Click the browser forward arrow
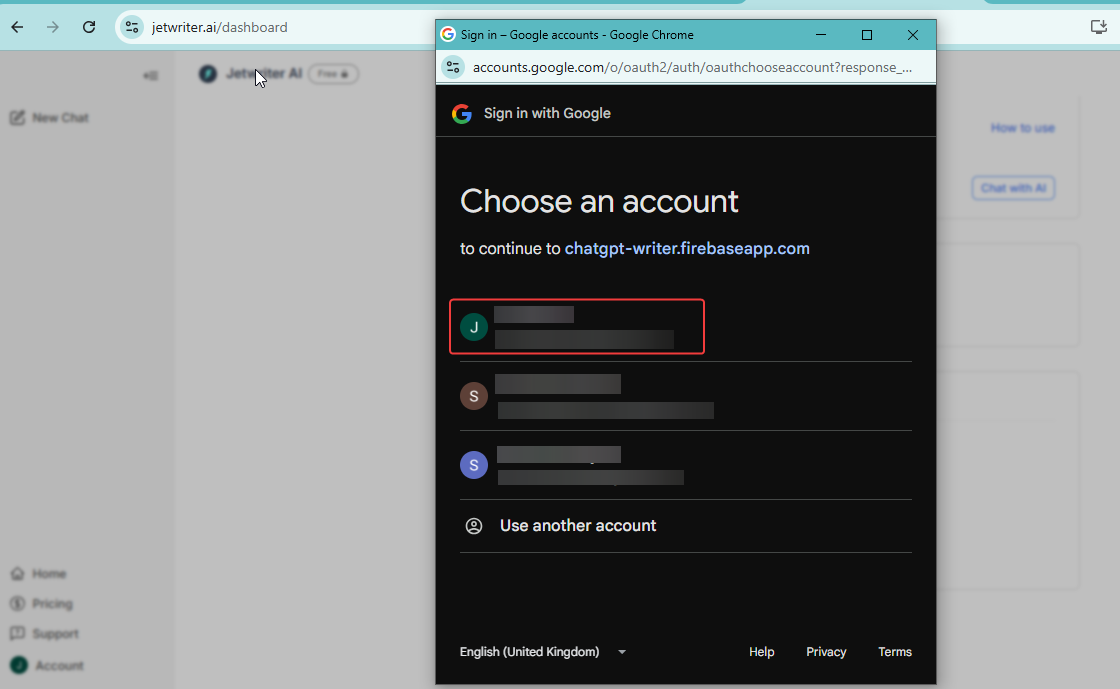1120x689 pixels. (x=53, y=27)
